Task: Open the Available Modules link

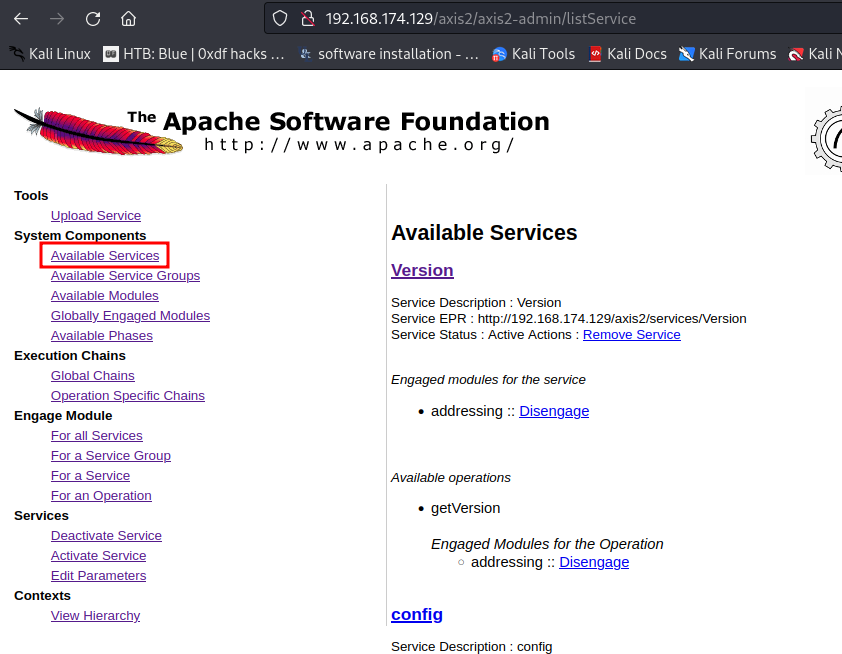Action: pos(105,295)
